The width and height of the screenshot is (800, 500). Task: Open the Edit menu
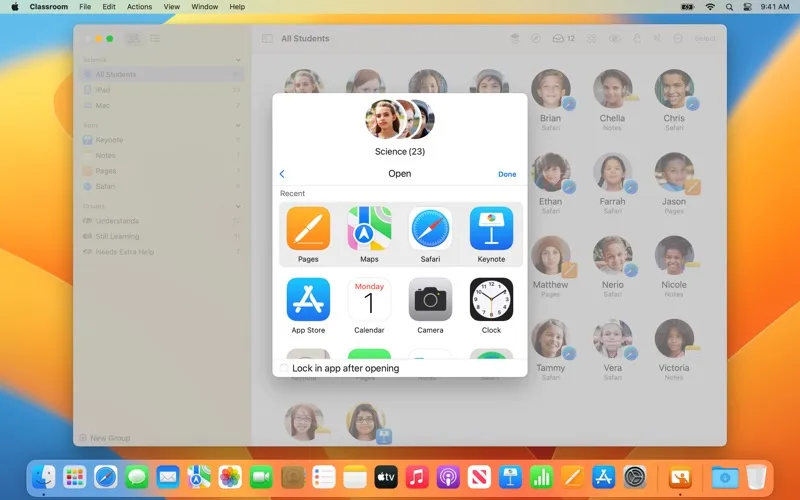tap(109, 7)
